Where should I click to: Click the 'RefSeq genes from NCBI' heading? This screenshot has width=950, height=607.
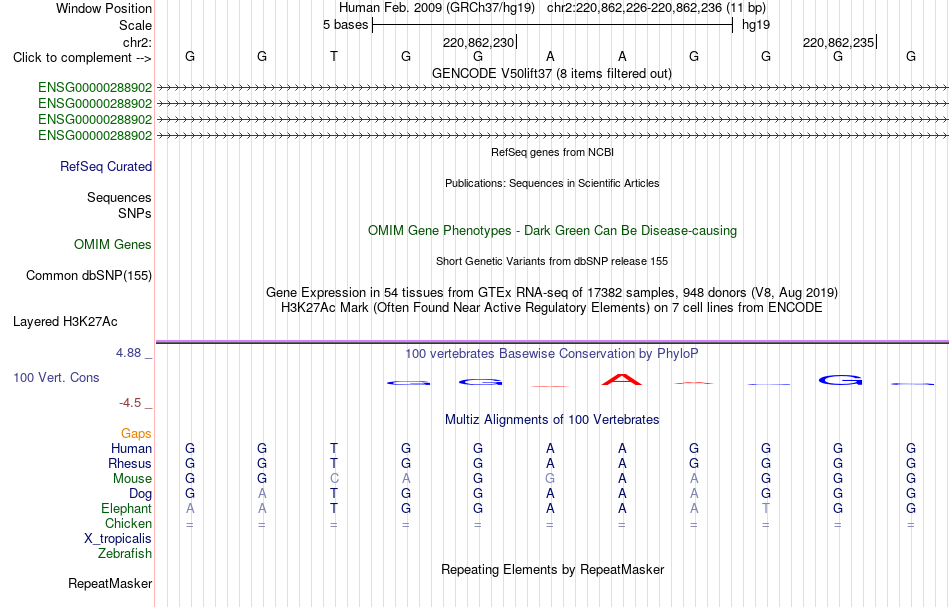(553, 152)
